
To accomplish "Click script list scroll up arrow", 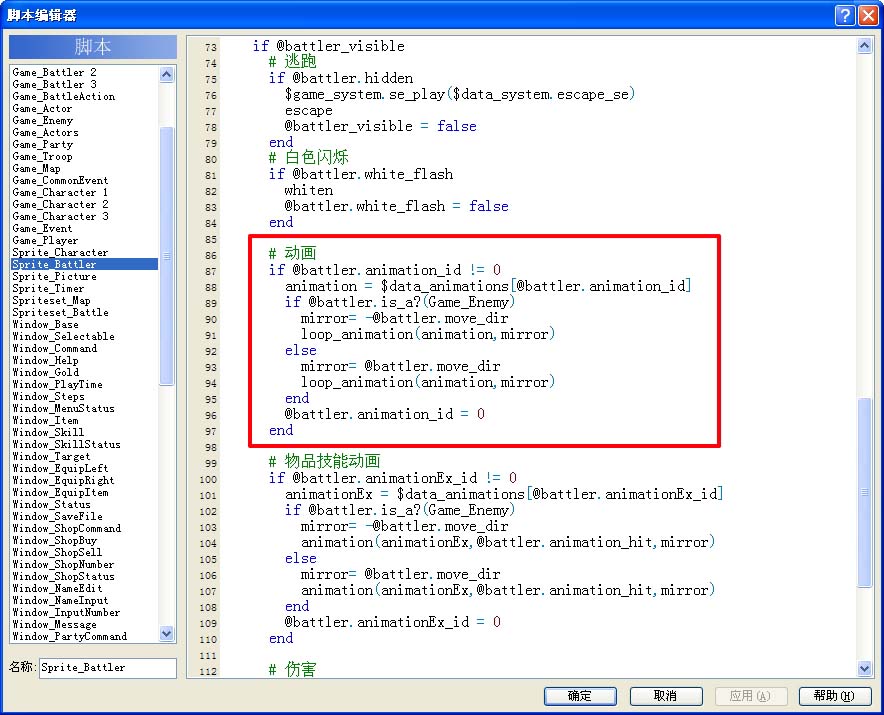I will 166,74.
